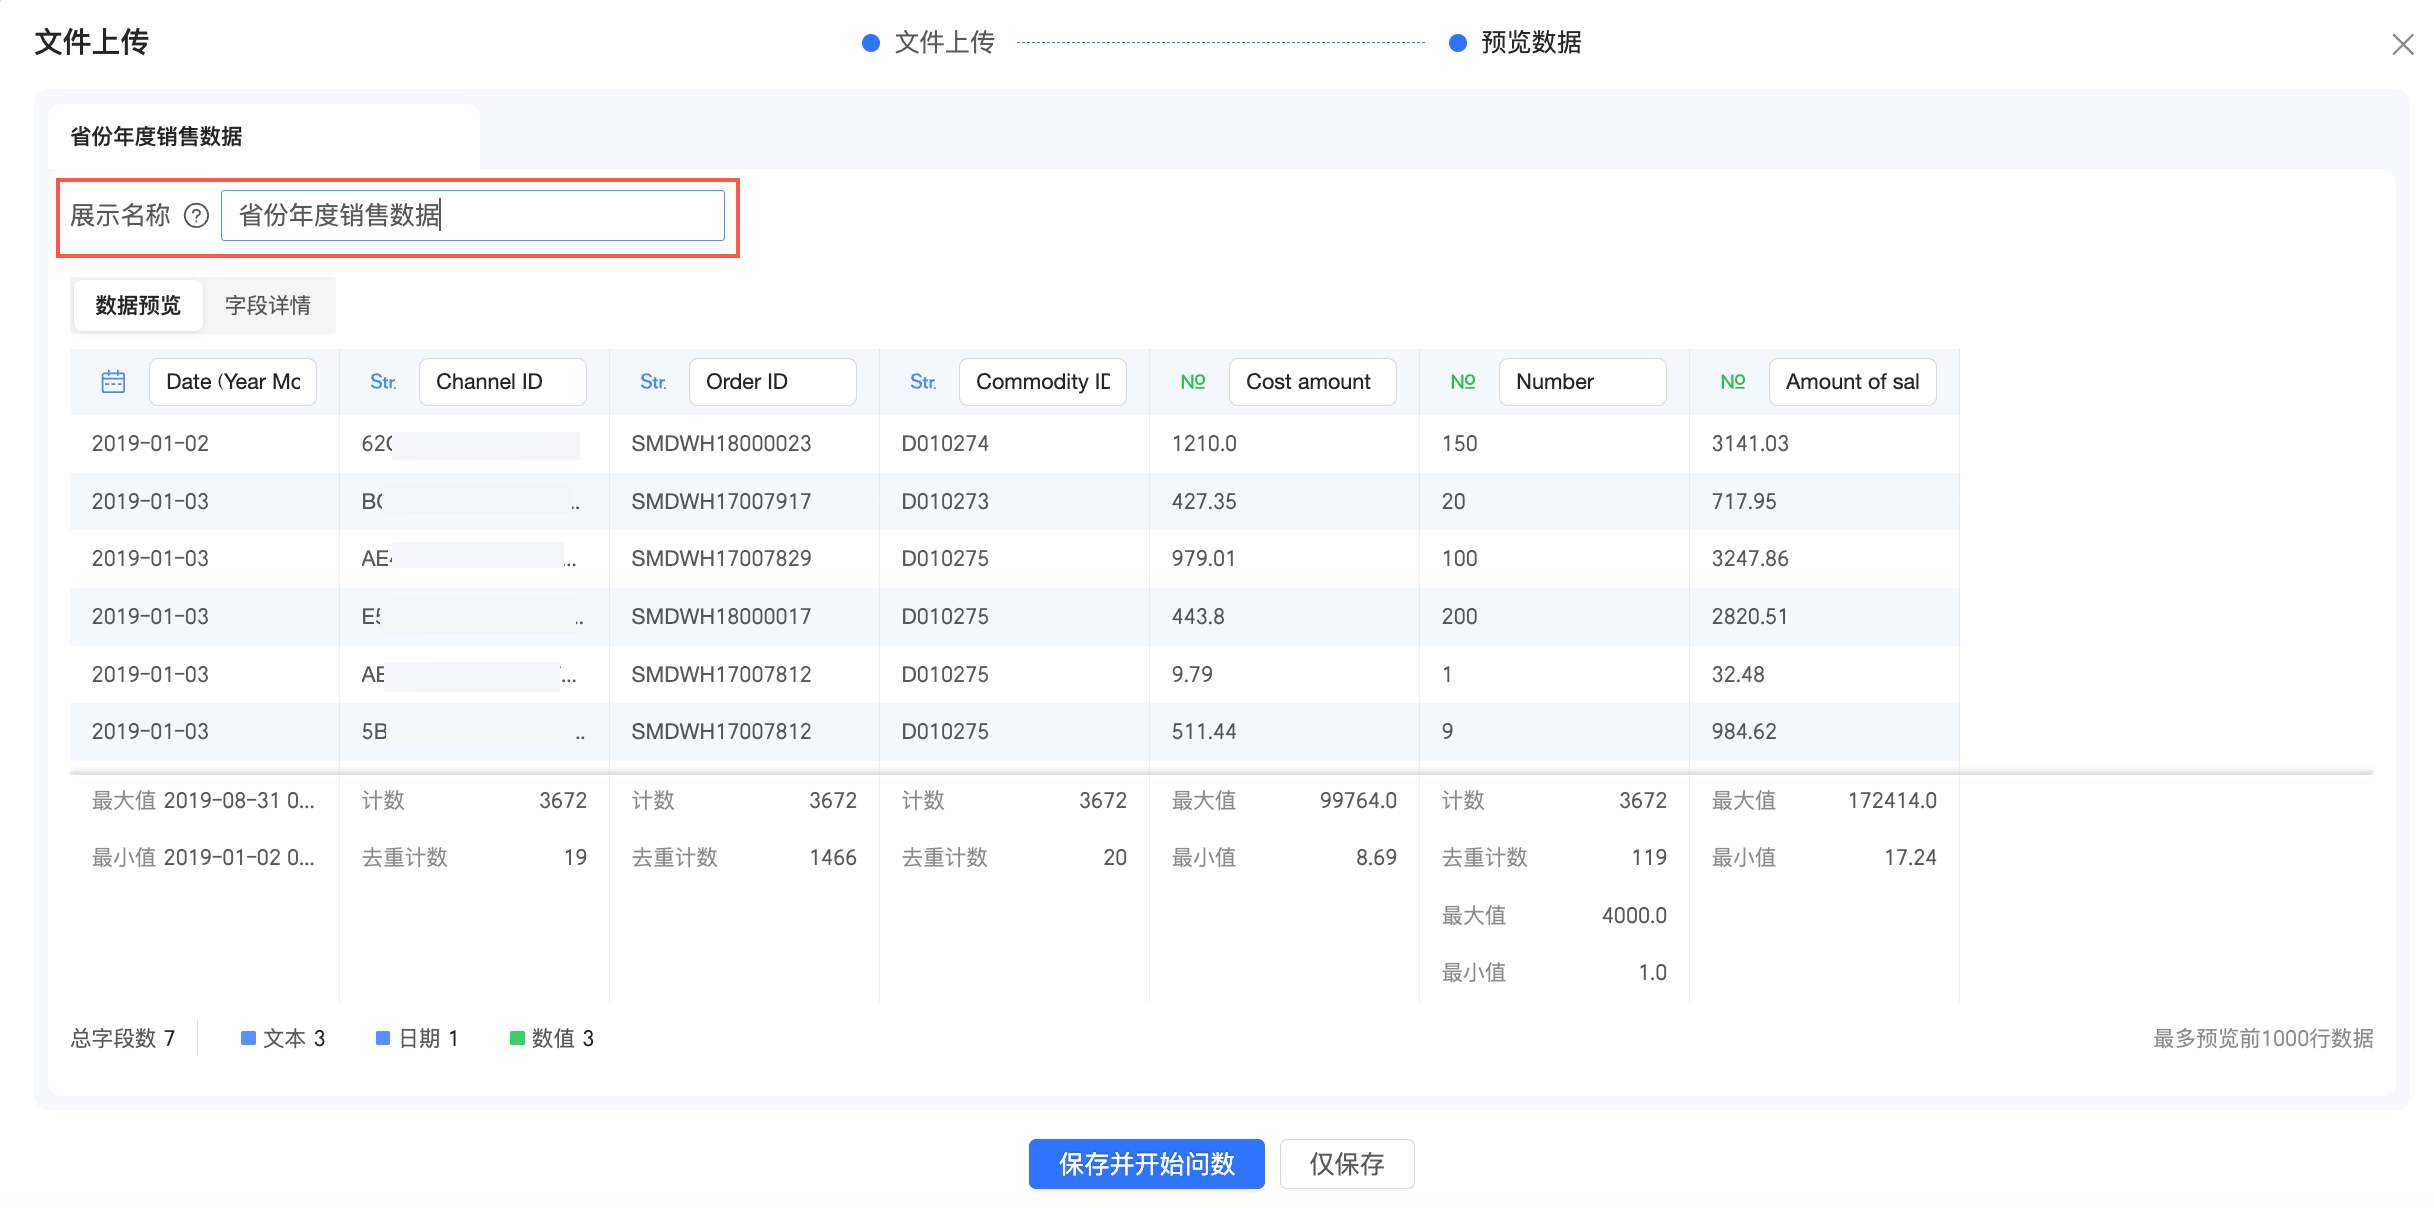Image resolution: width=2434 pixels, height=1208 pixels.
Task: Edit the Cost amount column name field
Action: tap(1313, 382)
